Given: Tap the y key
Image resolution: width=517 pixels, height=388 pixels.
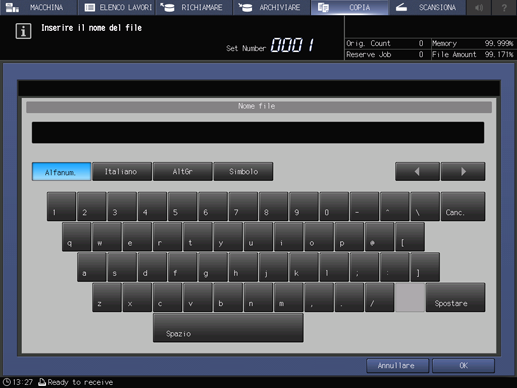Looking at the screenshot, I should click(x=228, y=237).
